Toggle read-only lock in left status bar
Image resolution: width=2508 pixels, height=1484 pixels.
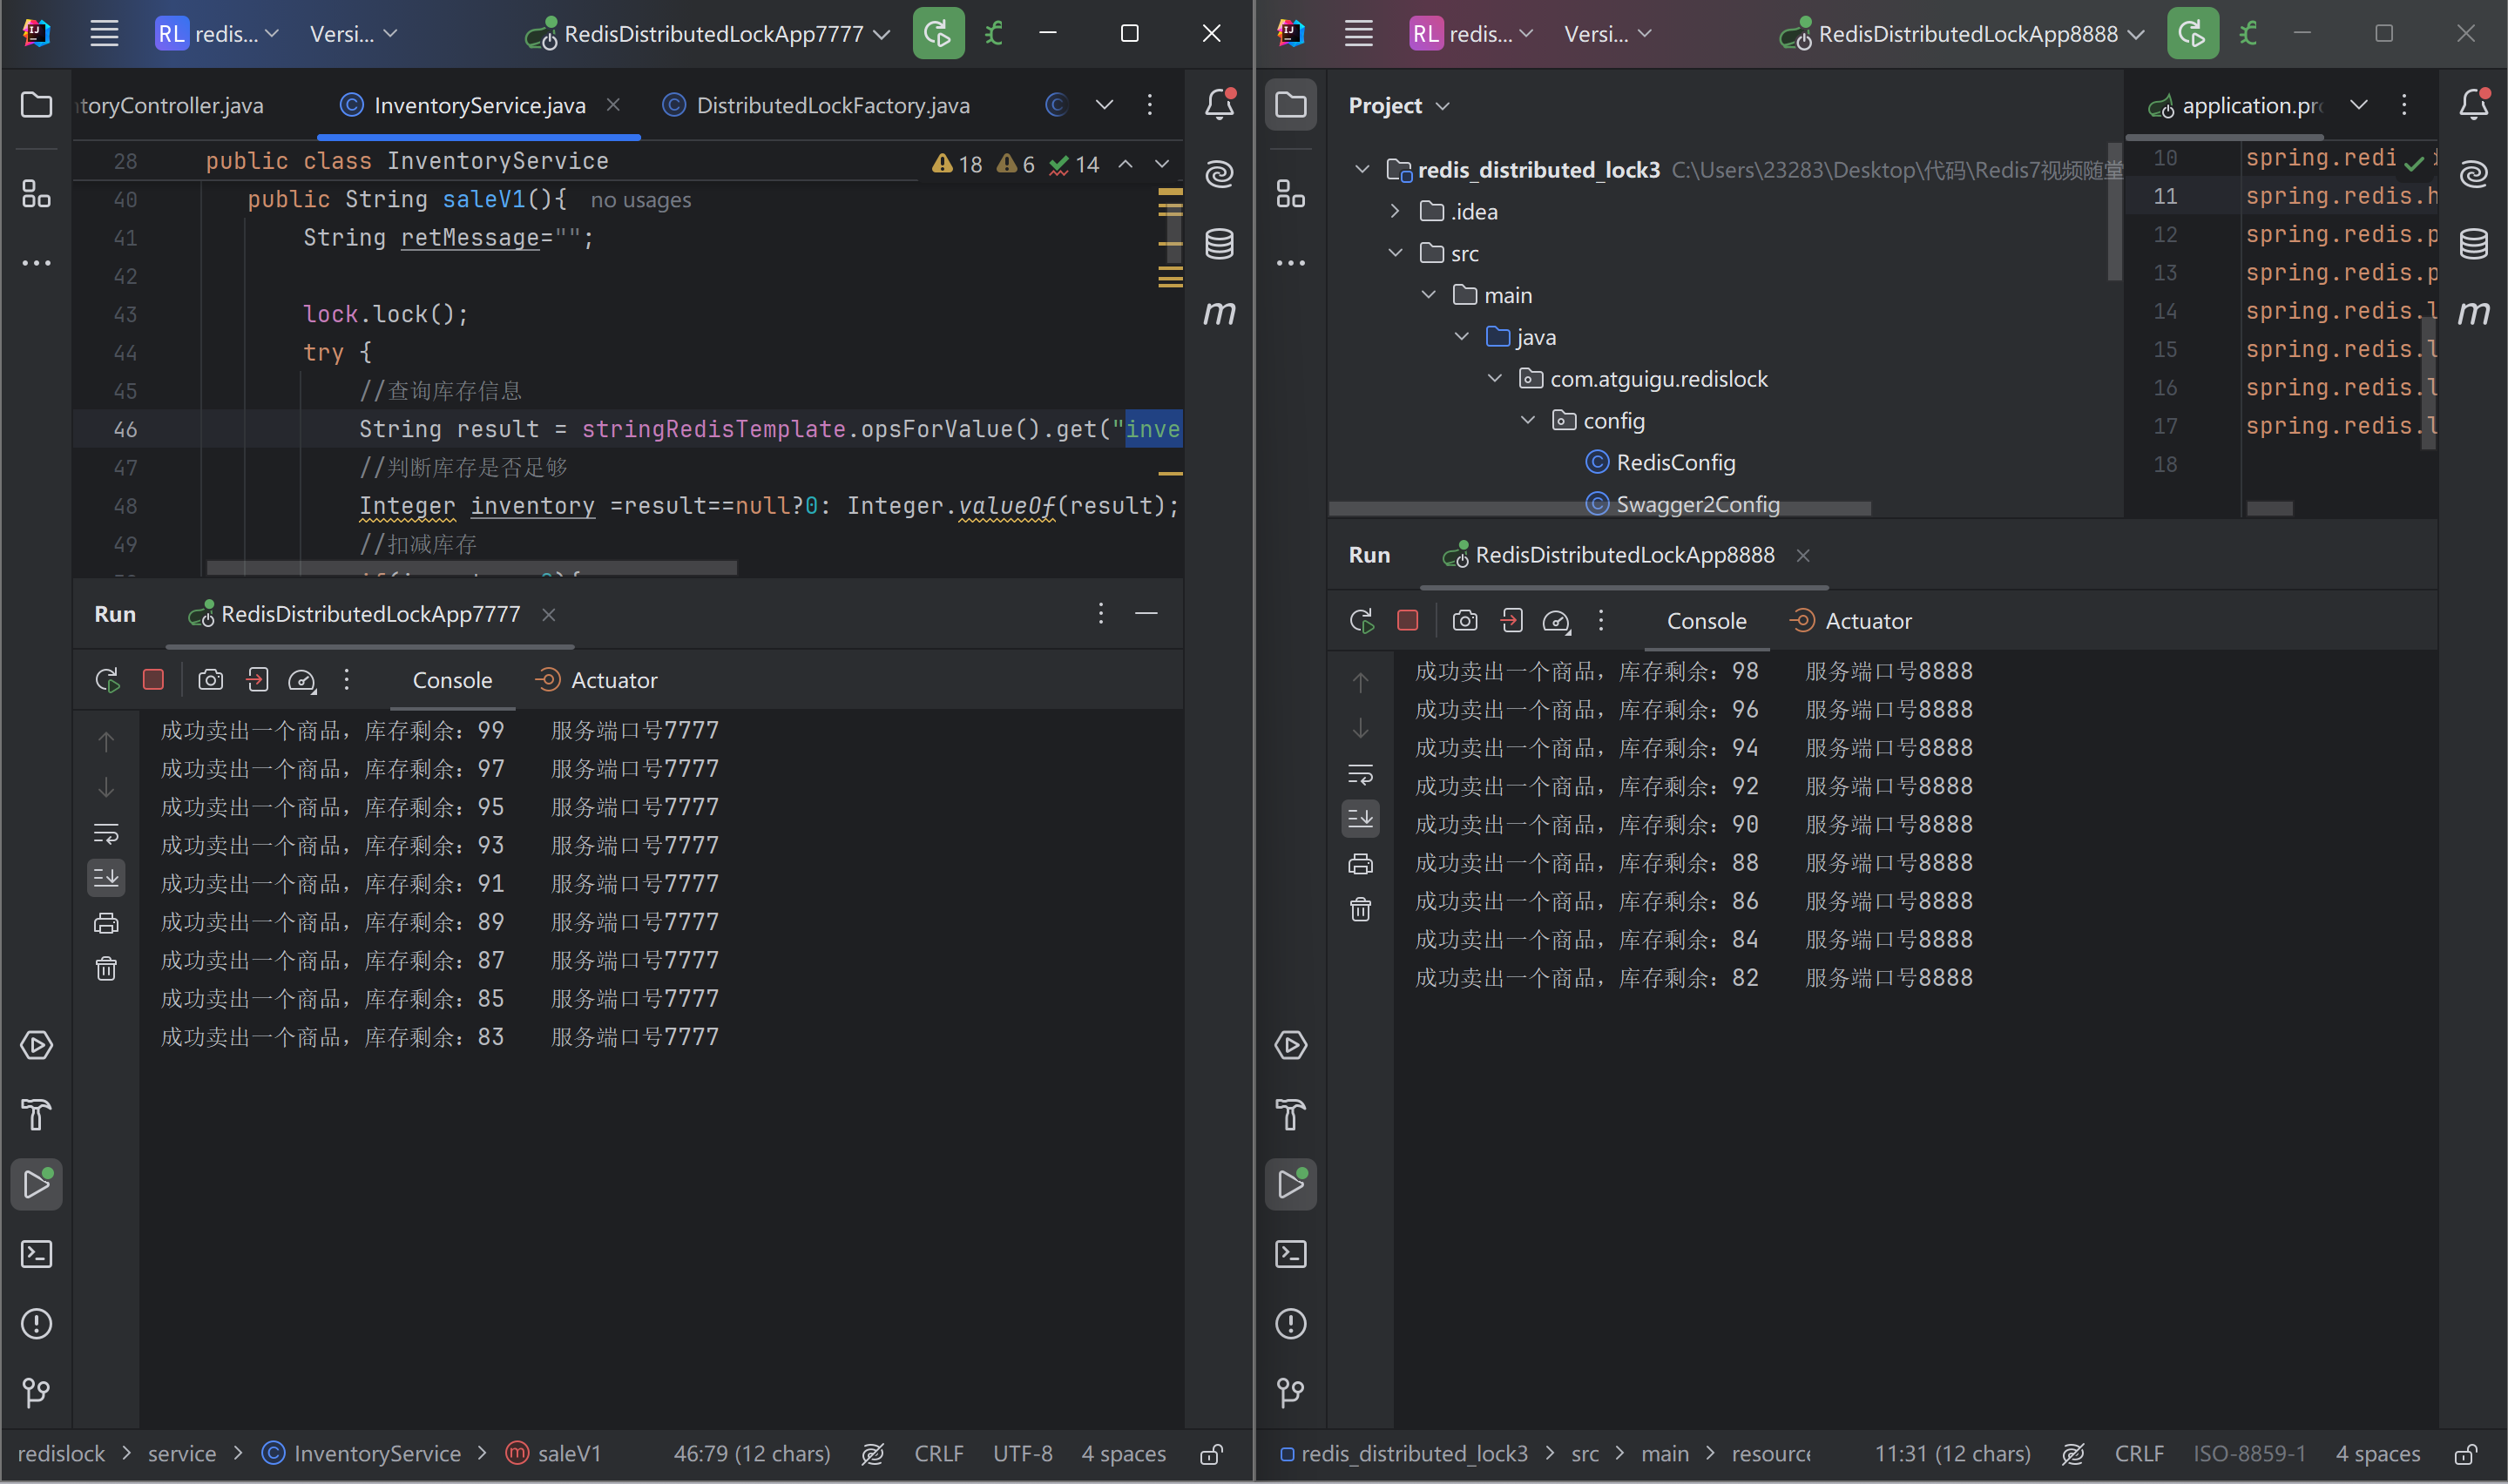(x=1211, y=1454)
